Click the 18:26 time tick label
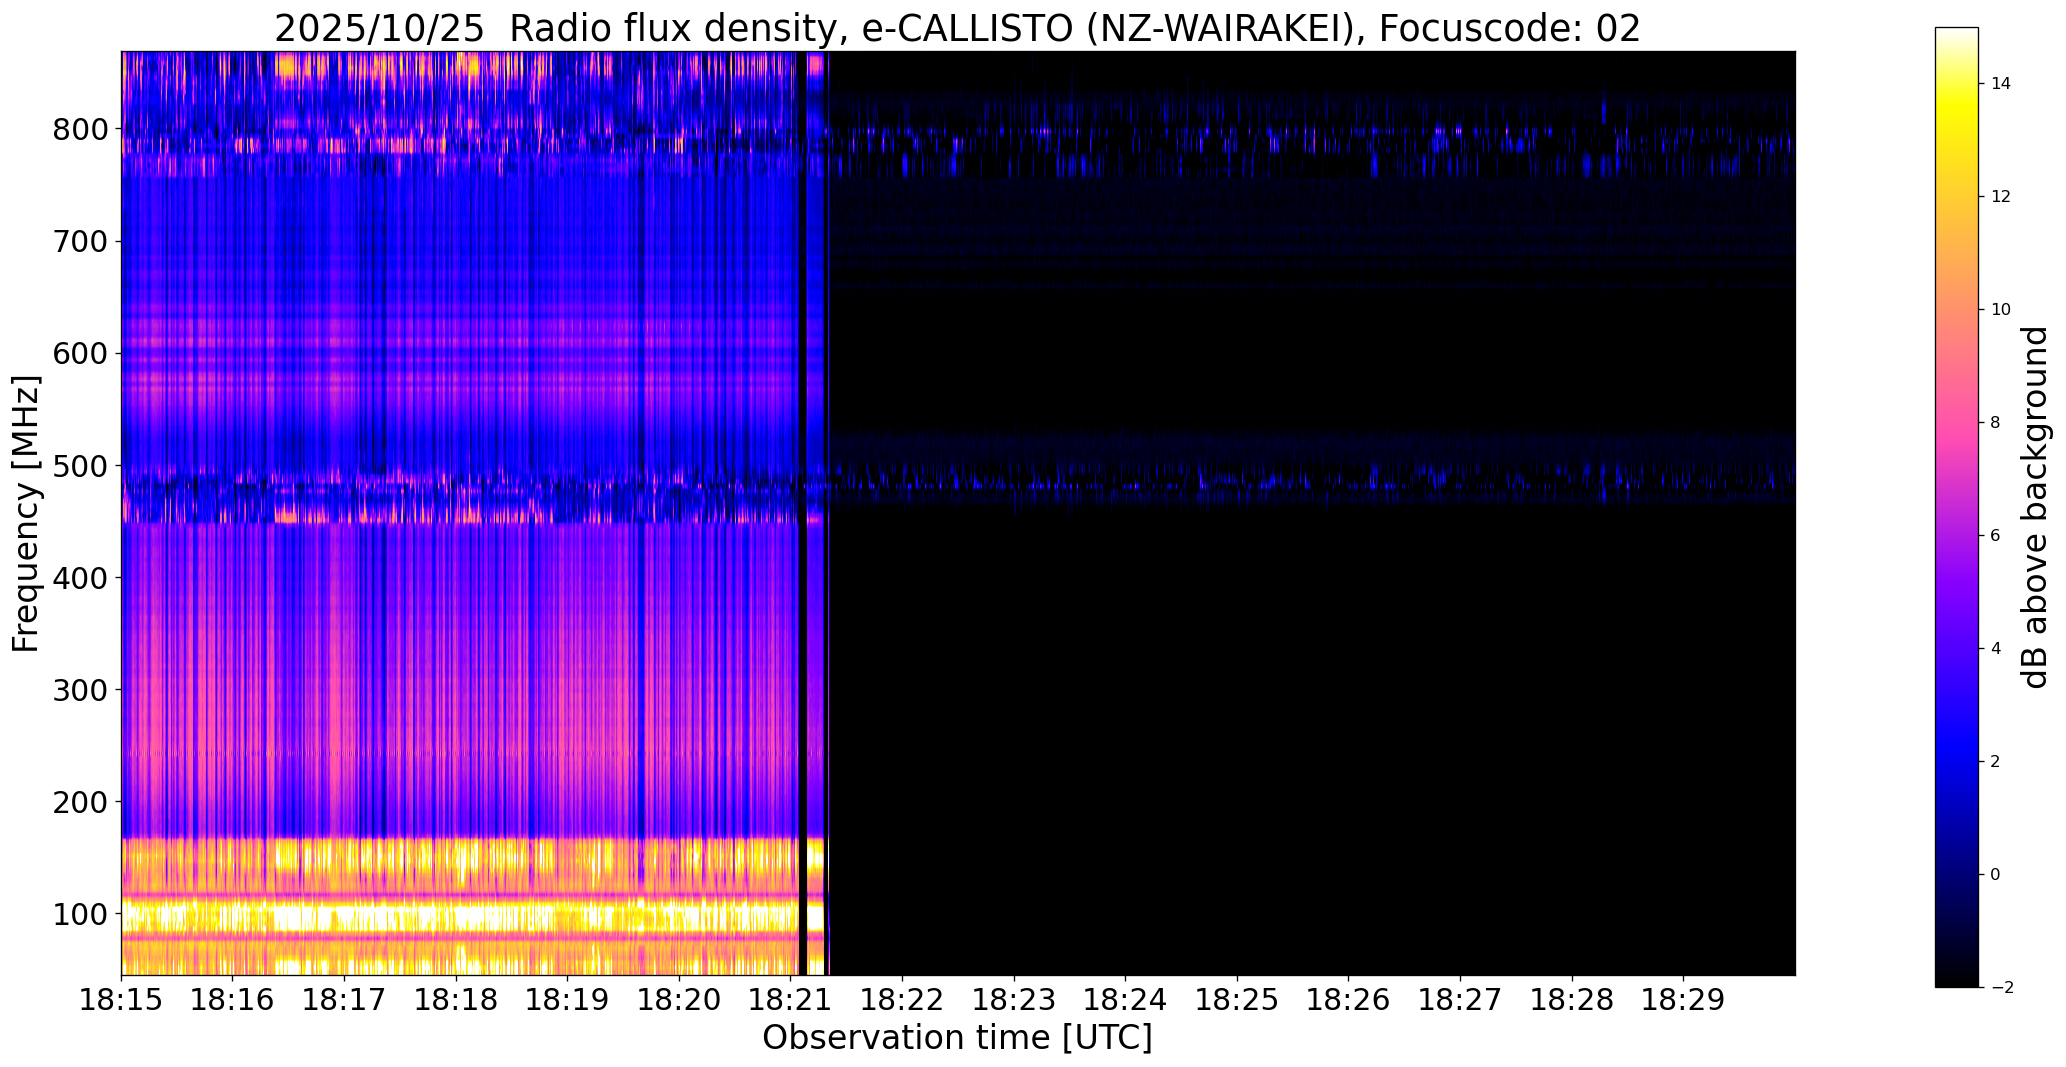Screen dimensions: 2066x1067 [1349, 1000]
